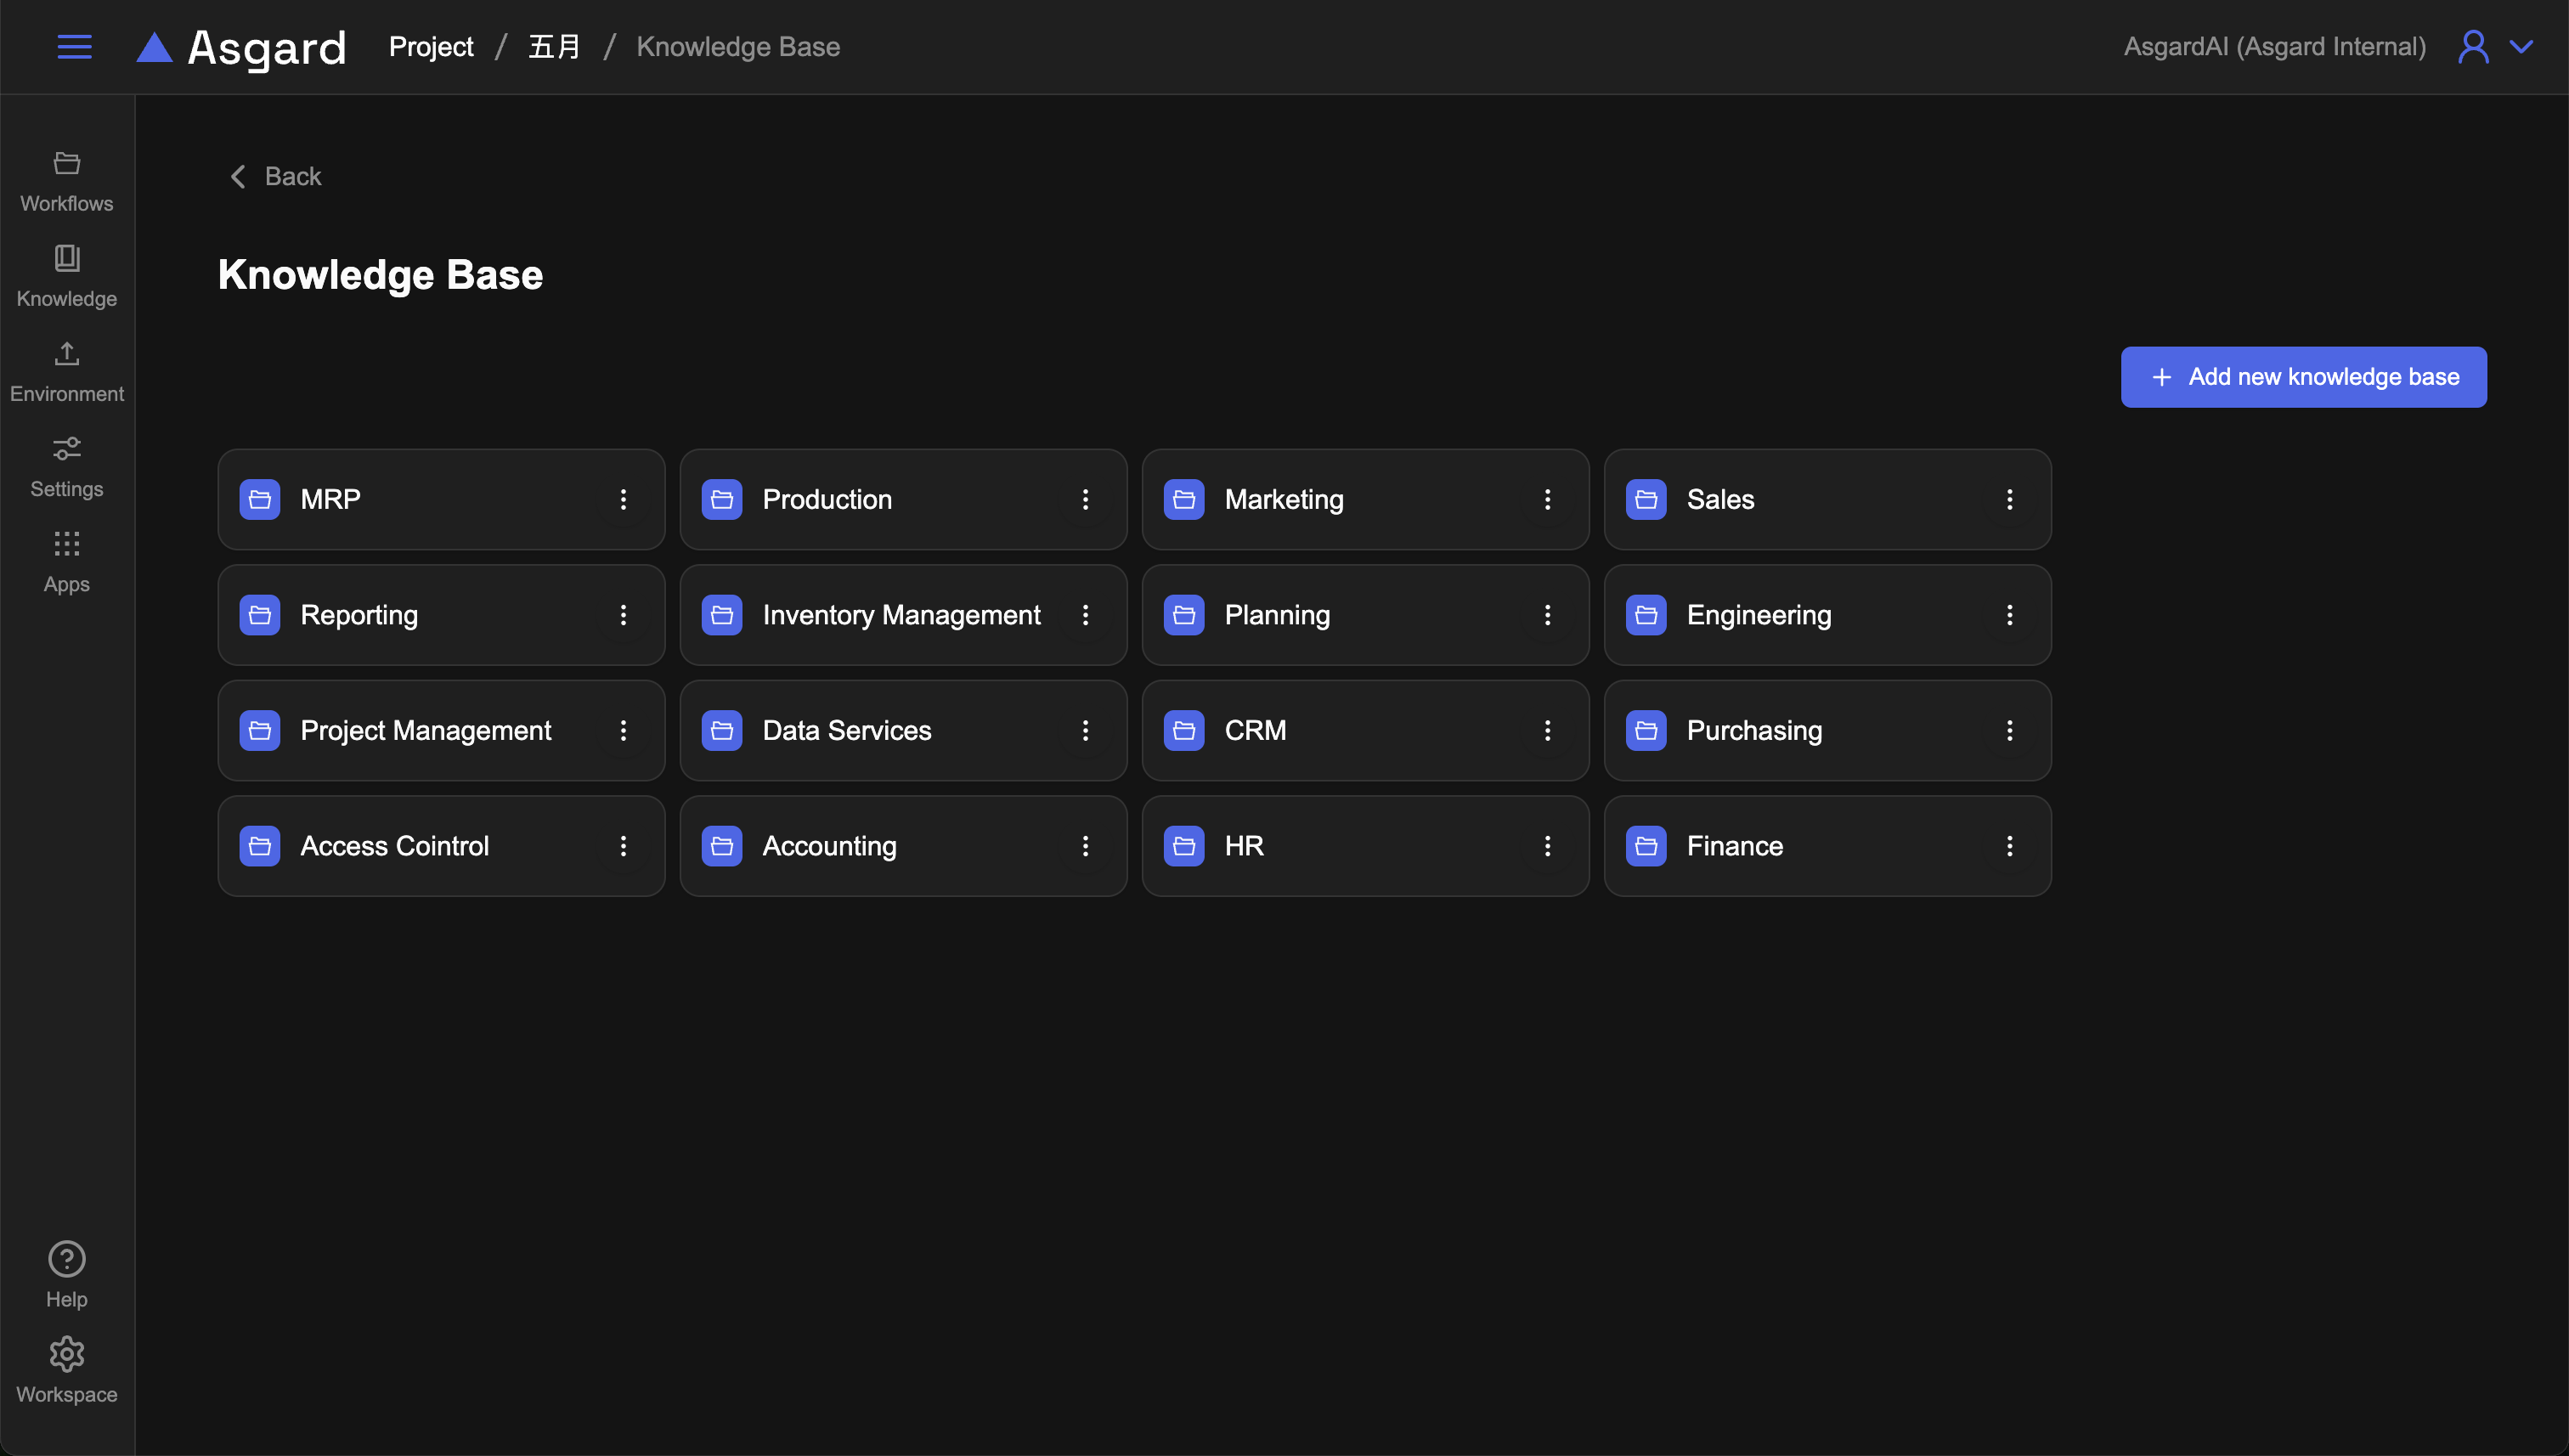Open Workflows in the sidebar
Image resolution: width=2569 pixels, height=1456 pixels.
67,181
